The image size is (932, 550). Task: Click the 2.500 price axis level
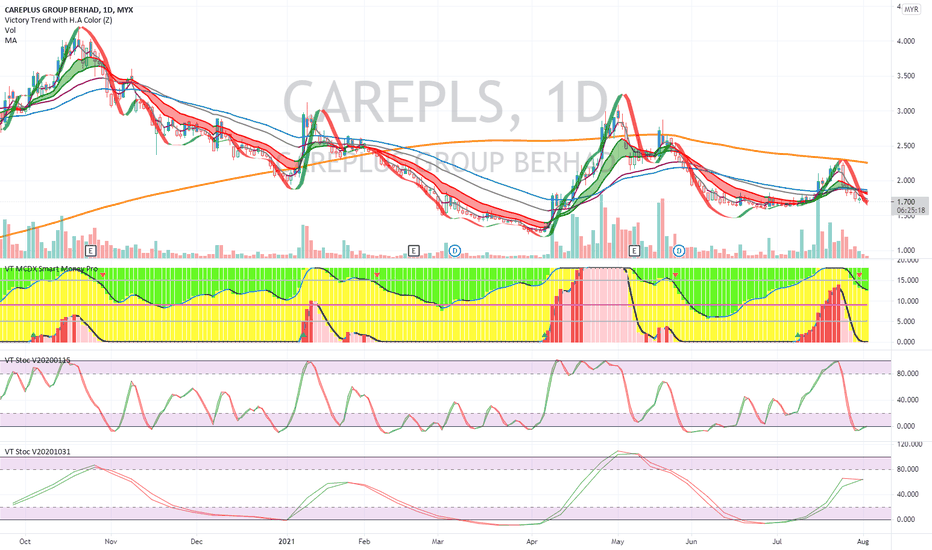pyautogui.click(x=906, y=146)
